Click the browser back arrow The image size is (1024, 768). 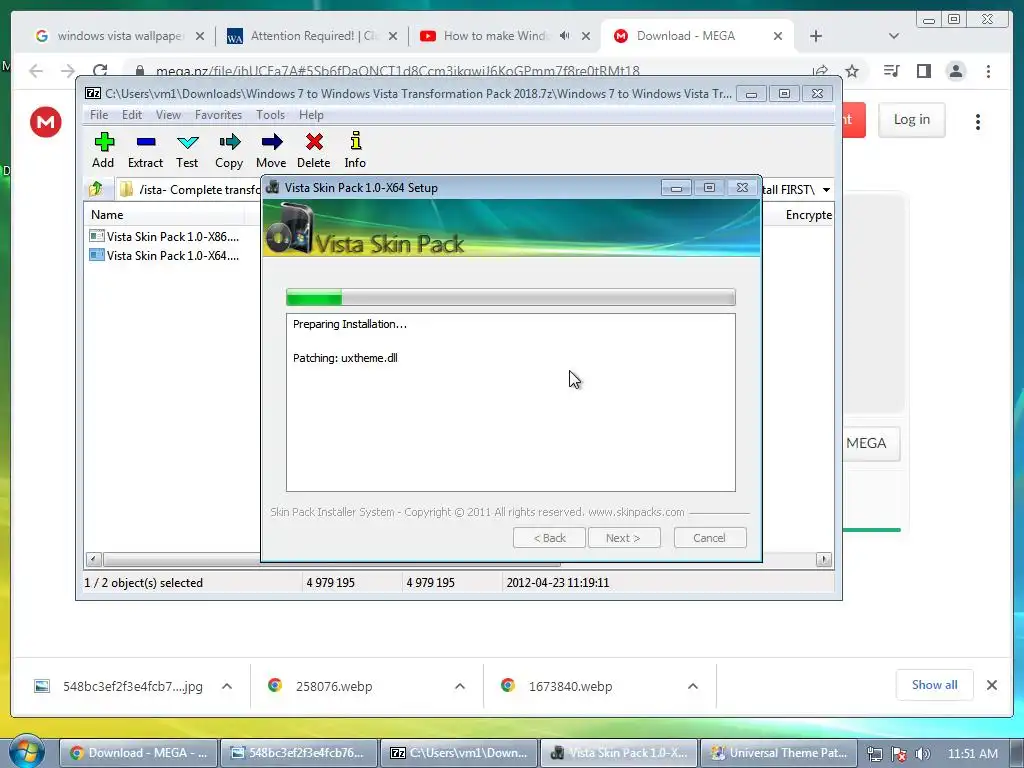coord(36,71)
